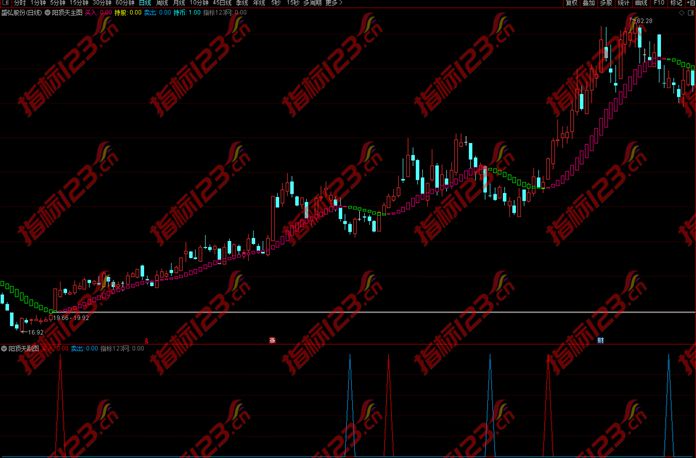Open the 画线 drawing tool
Viewport: 696px width, 458px height.
[x=640, y=4]
